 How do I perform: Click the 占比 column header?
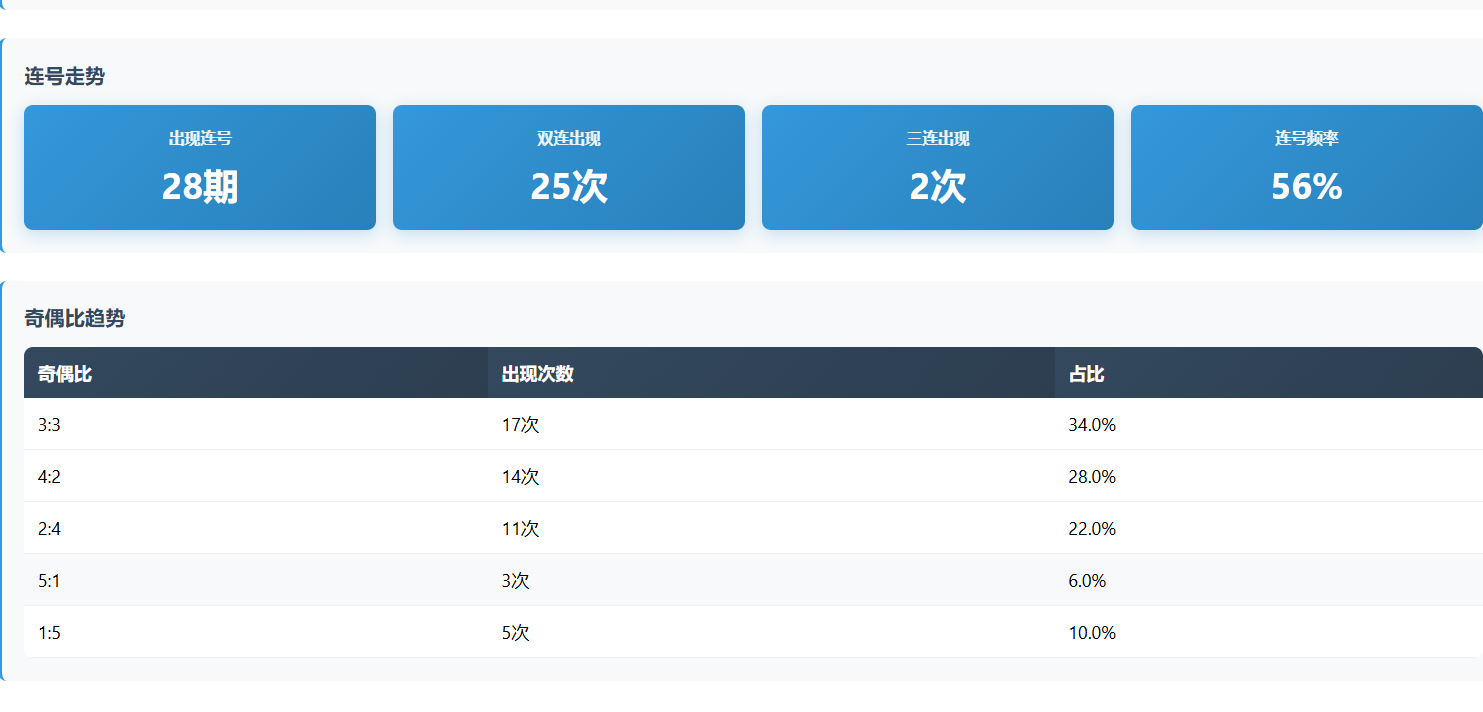[1086, 374]
